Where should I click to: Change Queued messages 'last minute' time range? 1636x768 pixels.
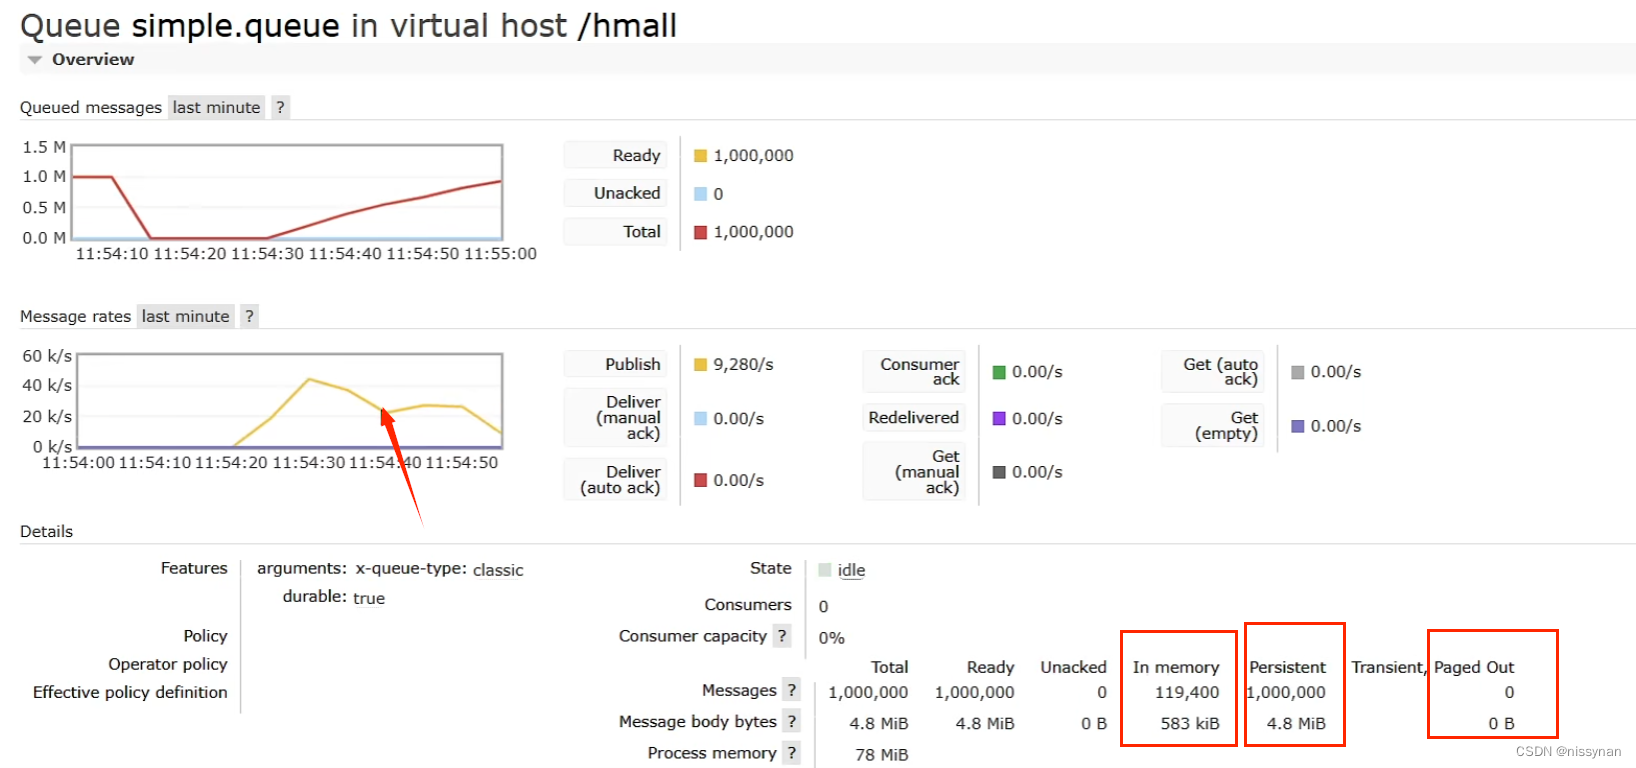(x=216, y=107)
